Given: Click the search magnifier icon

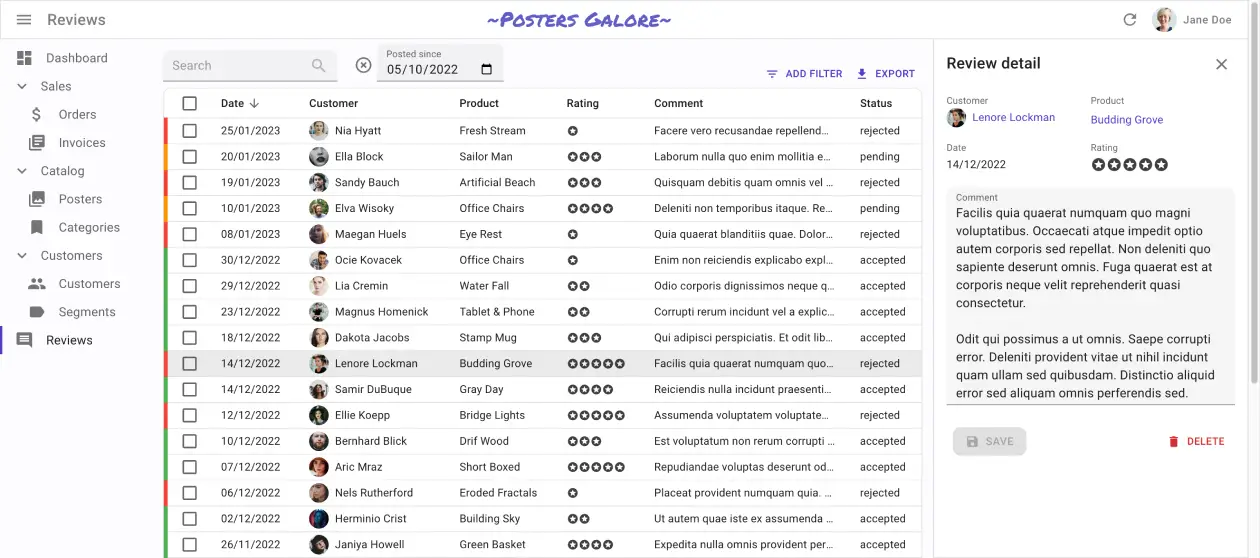Looking at the screenshot, I should [318, 66].
